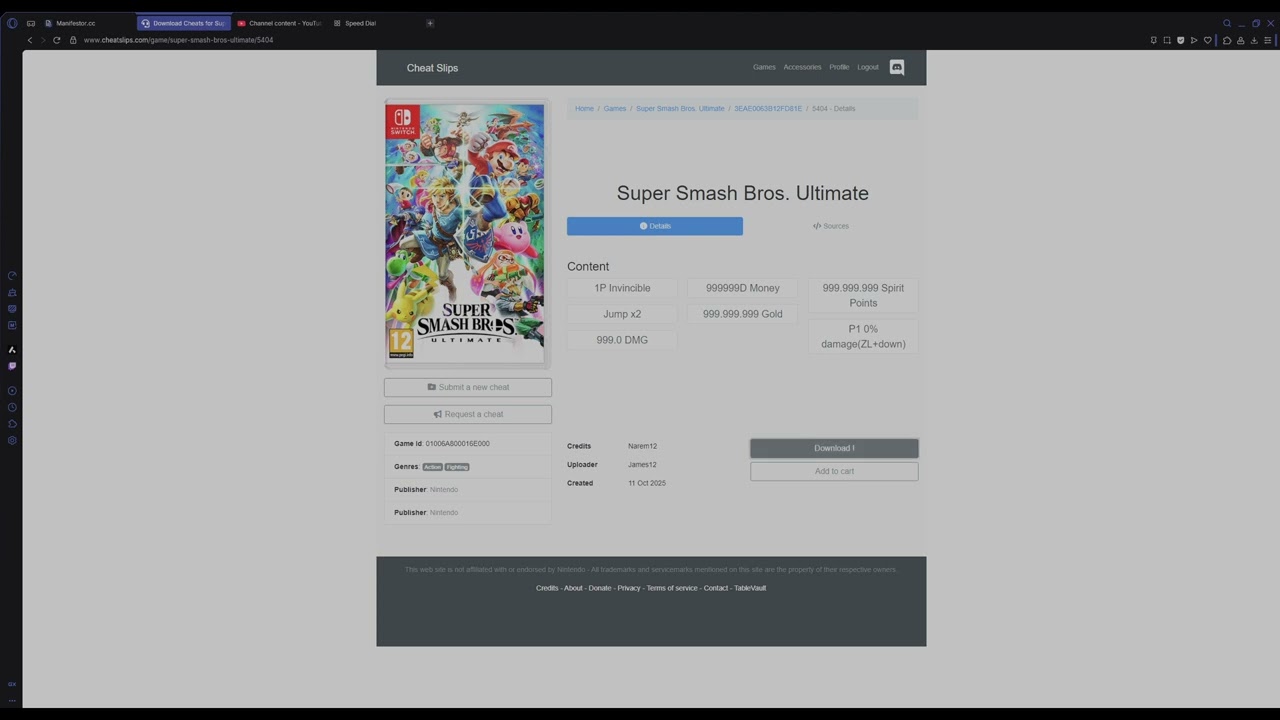Click Logout in the site navigation
The image size is (1280, 720).
[868, 67]
